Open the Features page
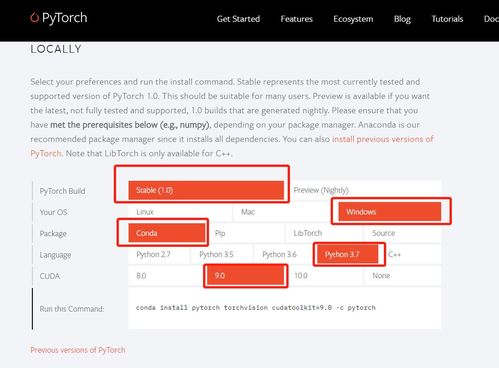 [297, 19]
